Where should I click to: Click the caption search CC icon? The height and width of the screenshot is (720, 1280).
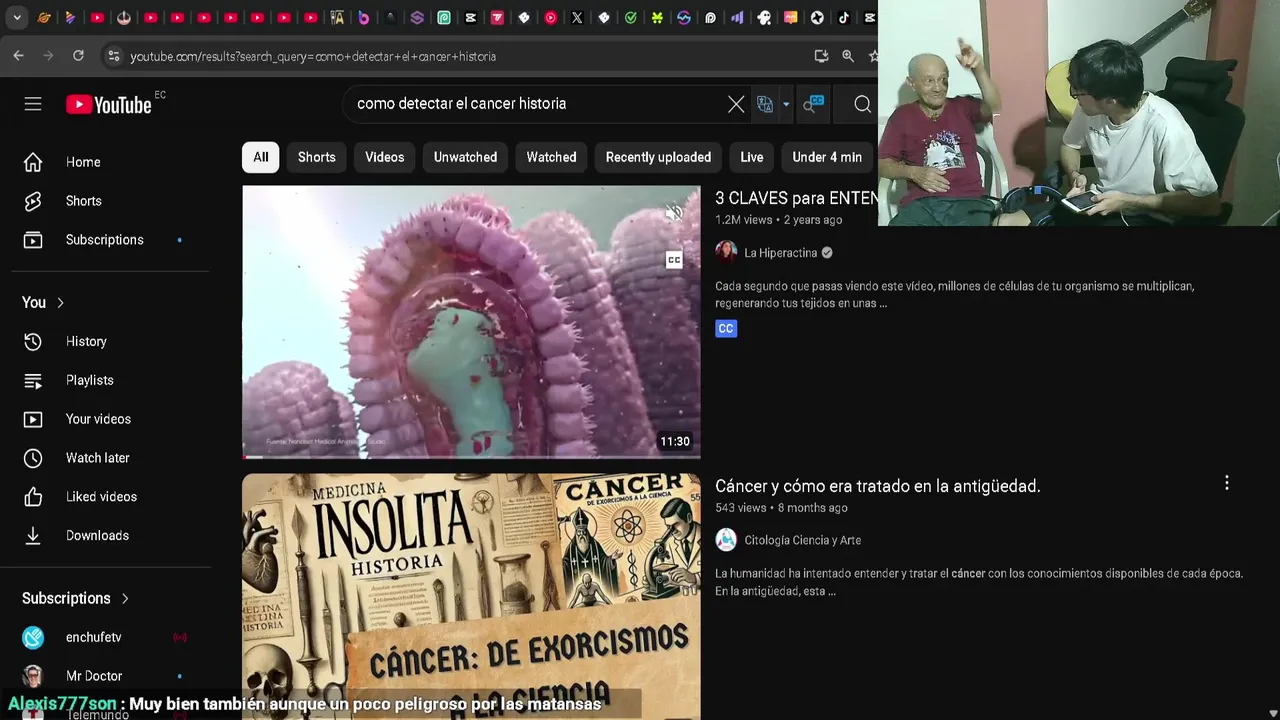coord(813,103)
